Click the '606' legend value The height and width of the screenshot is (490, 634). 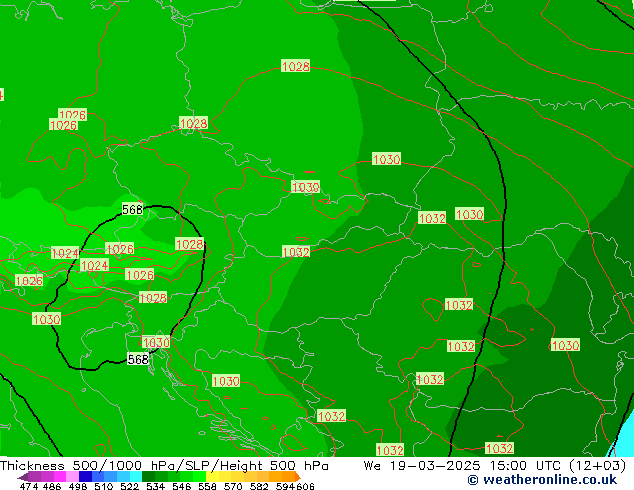point(305,486)
